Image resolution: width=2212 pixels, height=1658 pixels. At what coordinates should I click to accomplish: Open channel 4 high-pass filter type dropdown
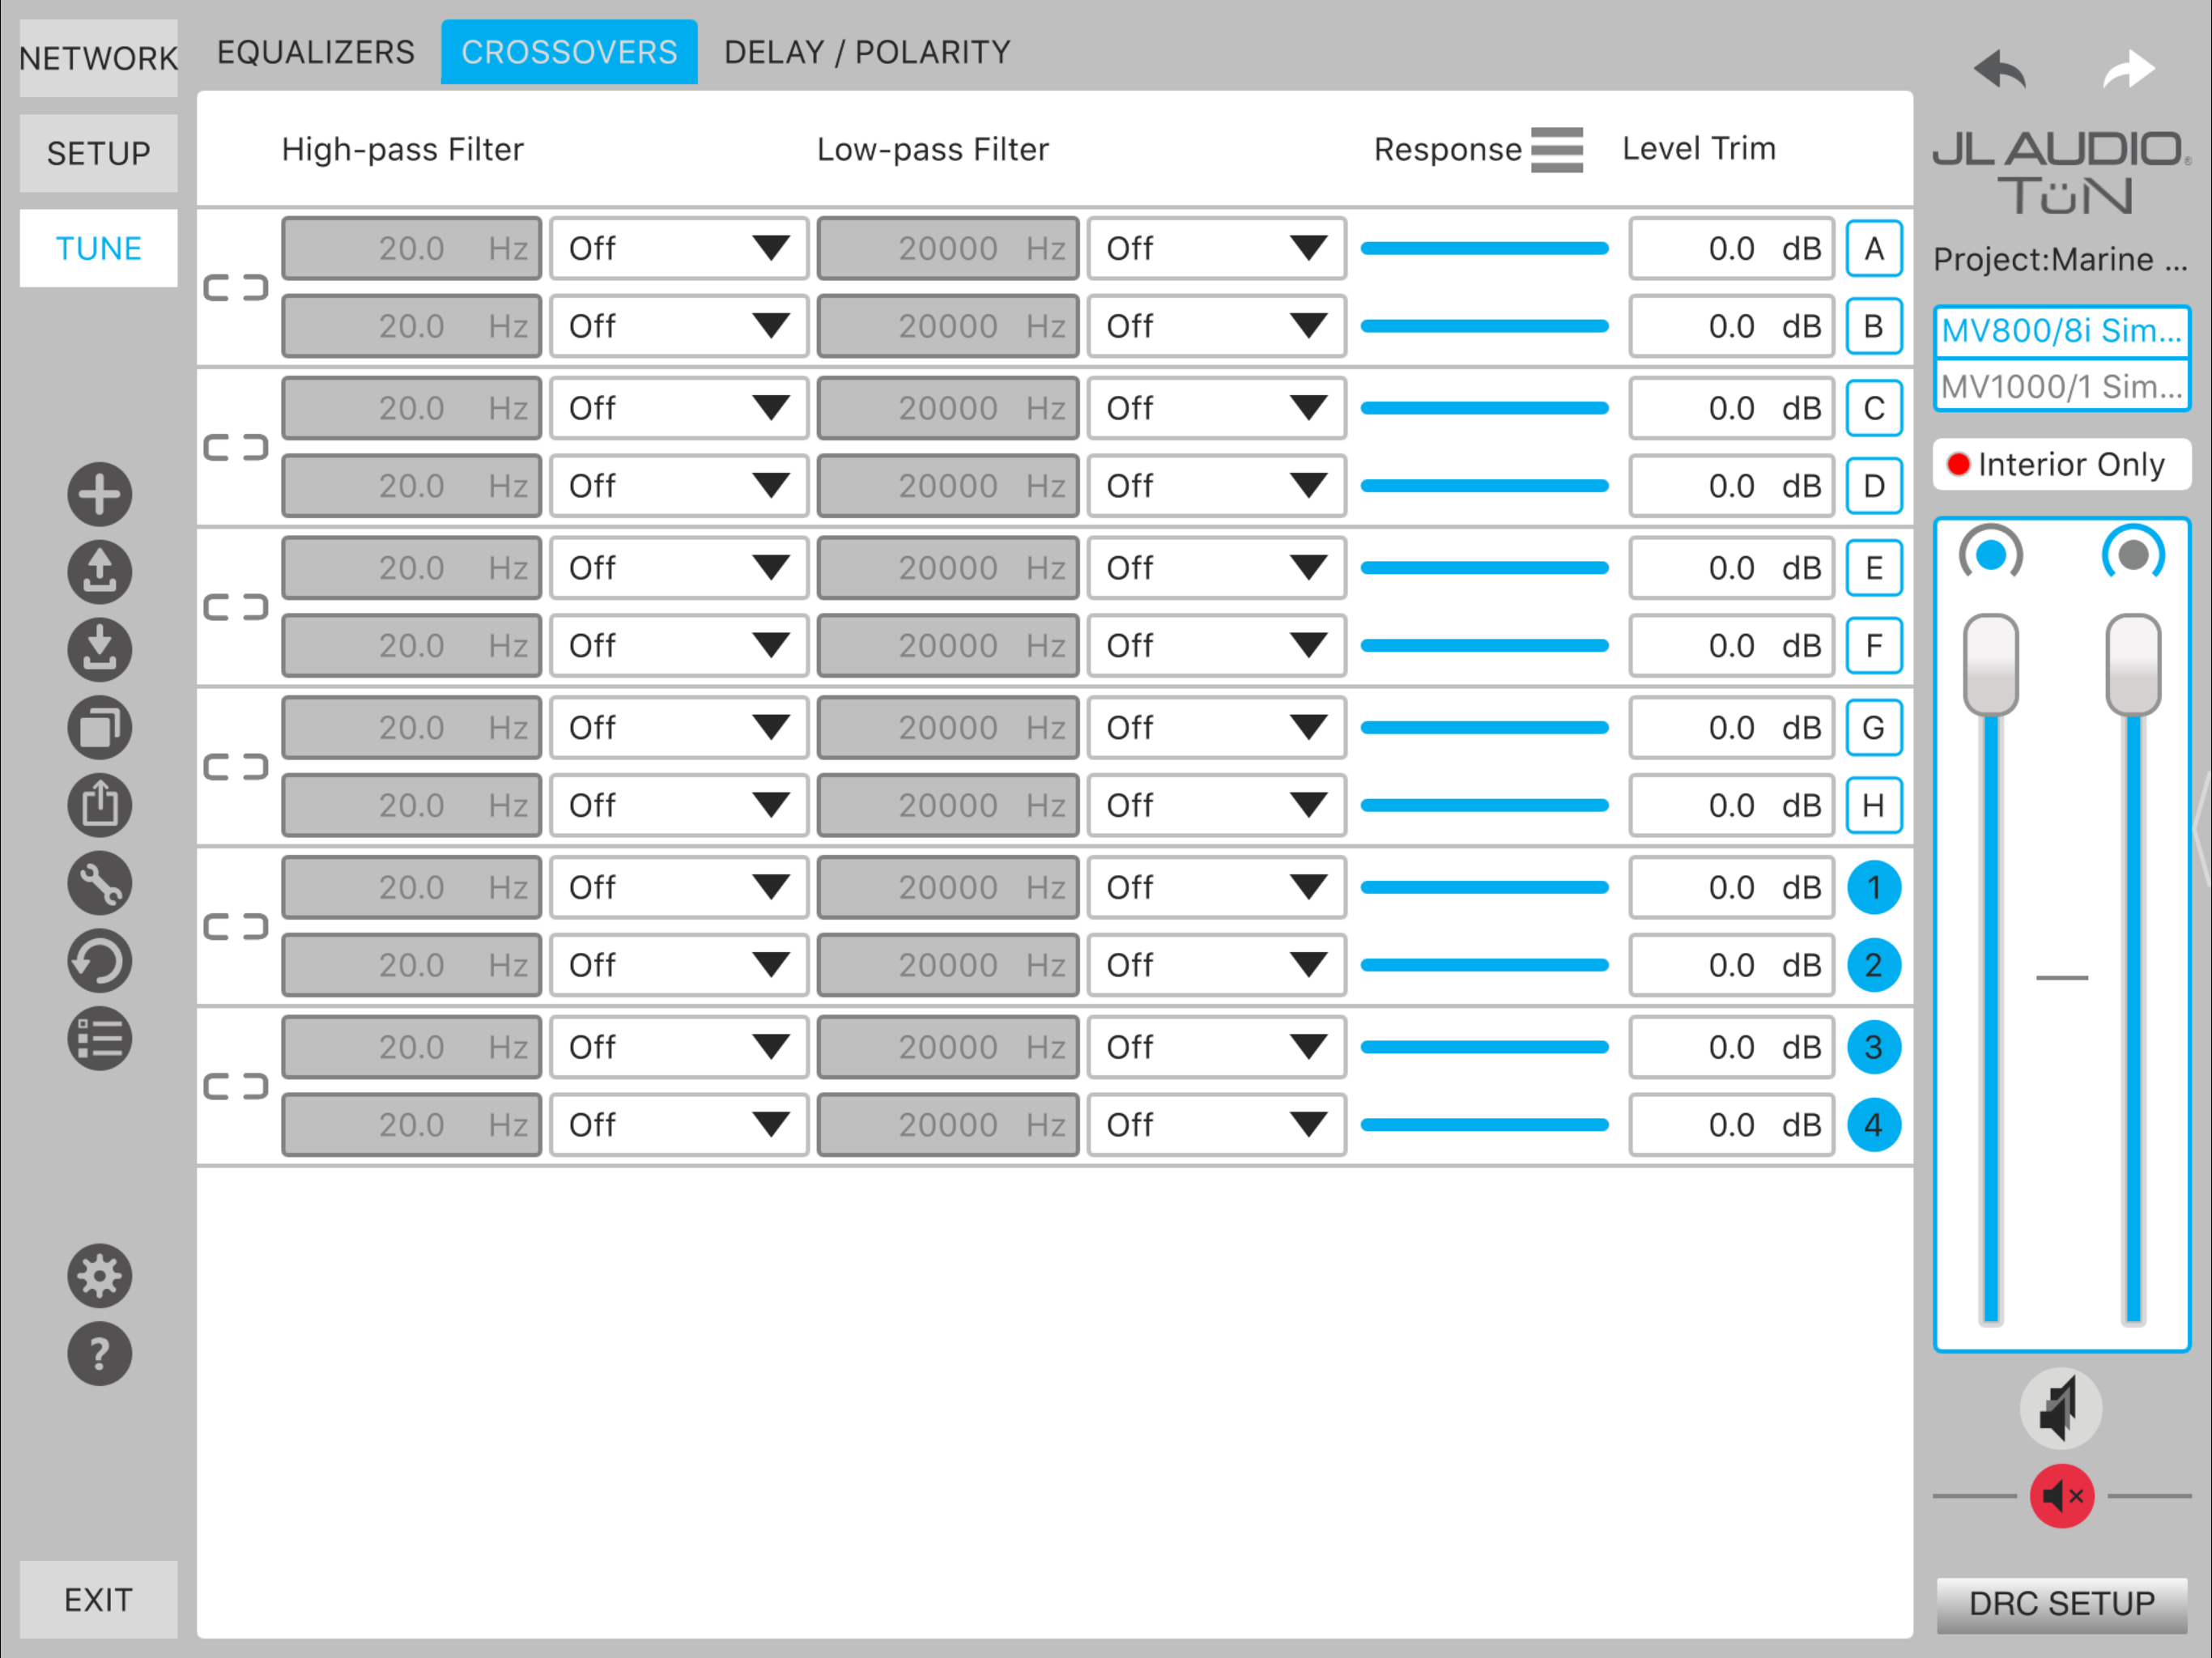(x=679, y=1125)
